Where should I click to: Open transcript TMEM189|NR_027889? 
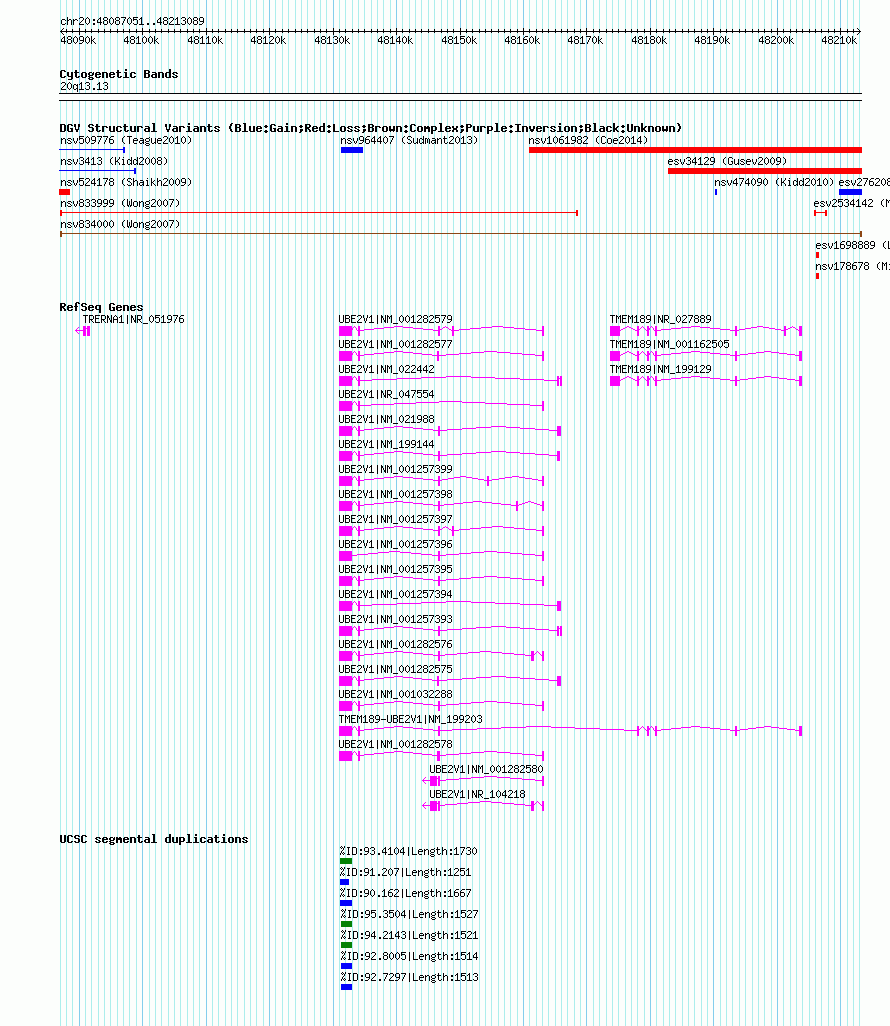pyautogui.click(x=660, y=319)
